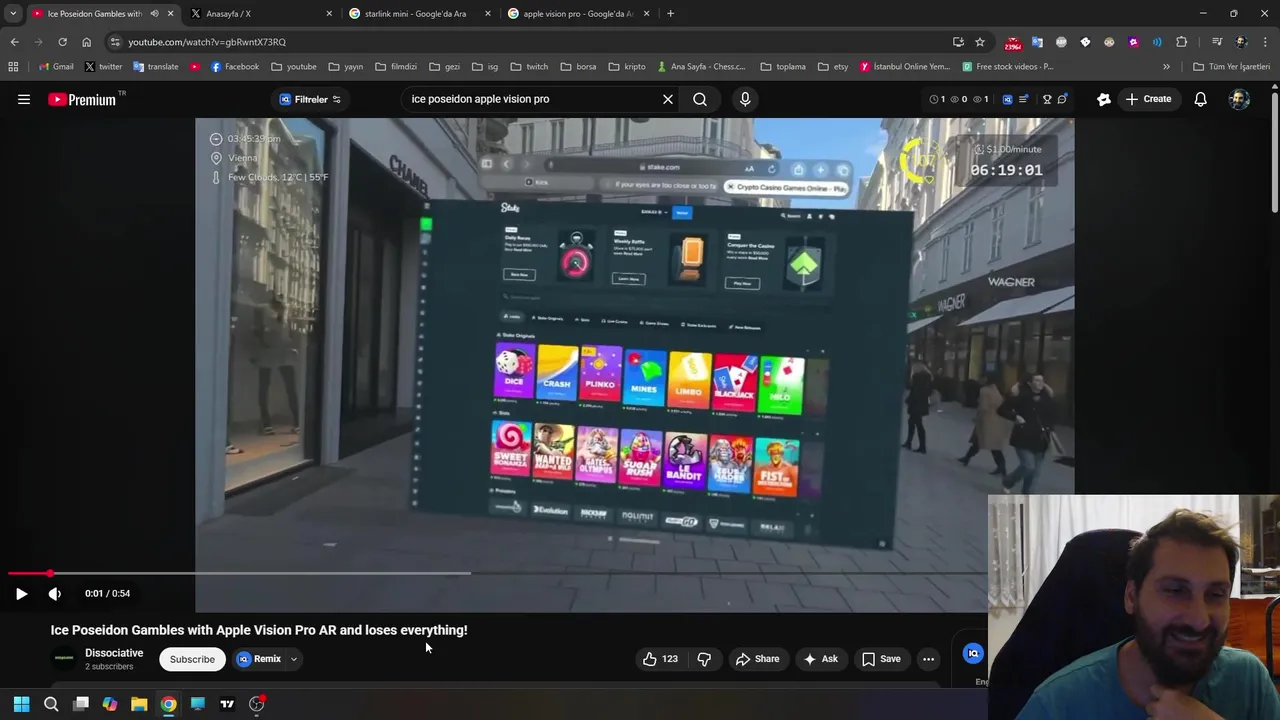Open the borsa bookmarks folder
Viewport: 1280px width, 720px height.
click(x=579, y=67)
